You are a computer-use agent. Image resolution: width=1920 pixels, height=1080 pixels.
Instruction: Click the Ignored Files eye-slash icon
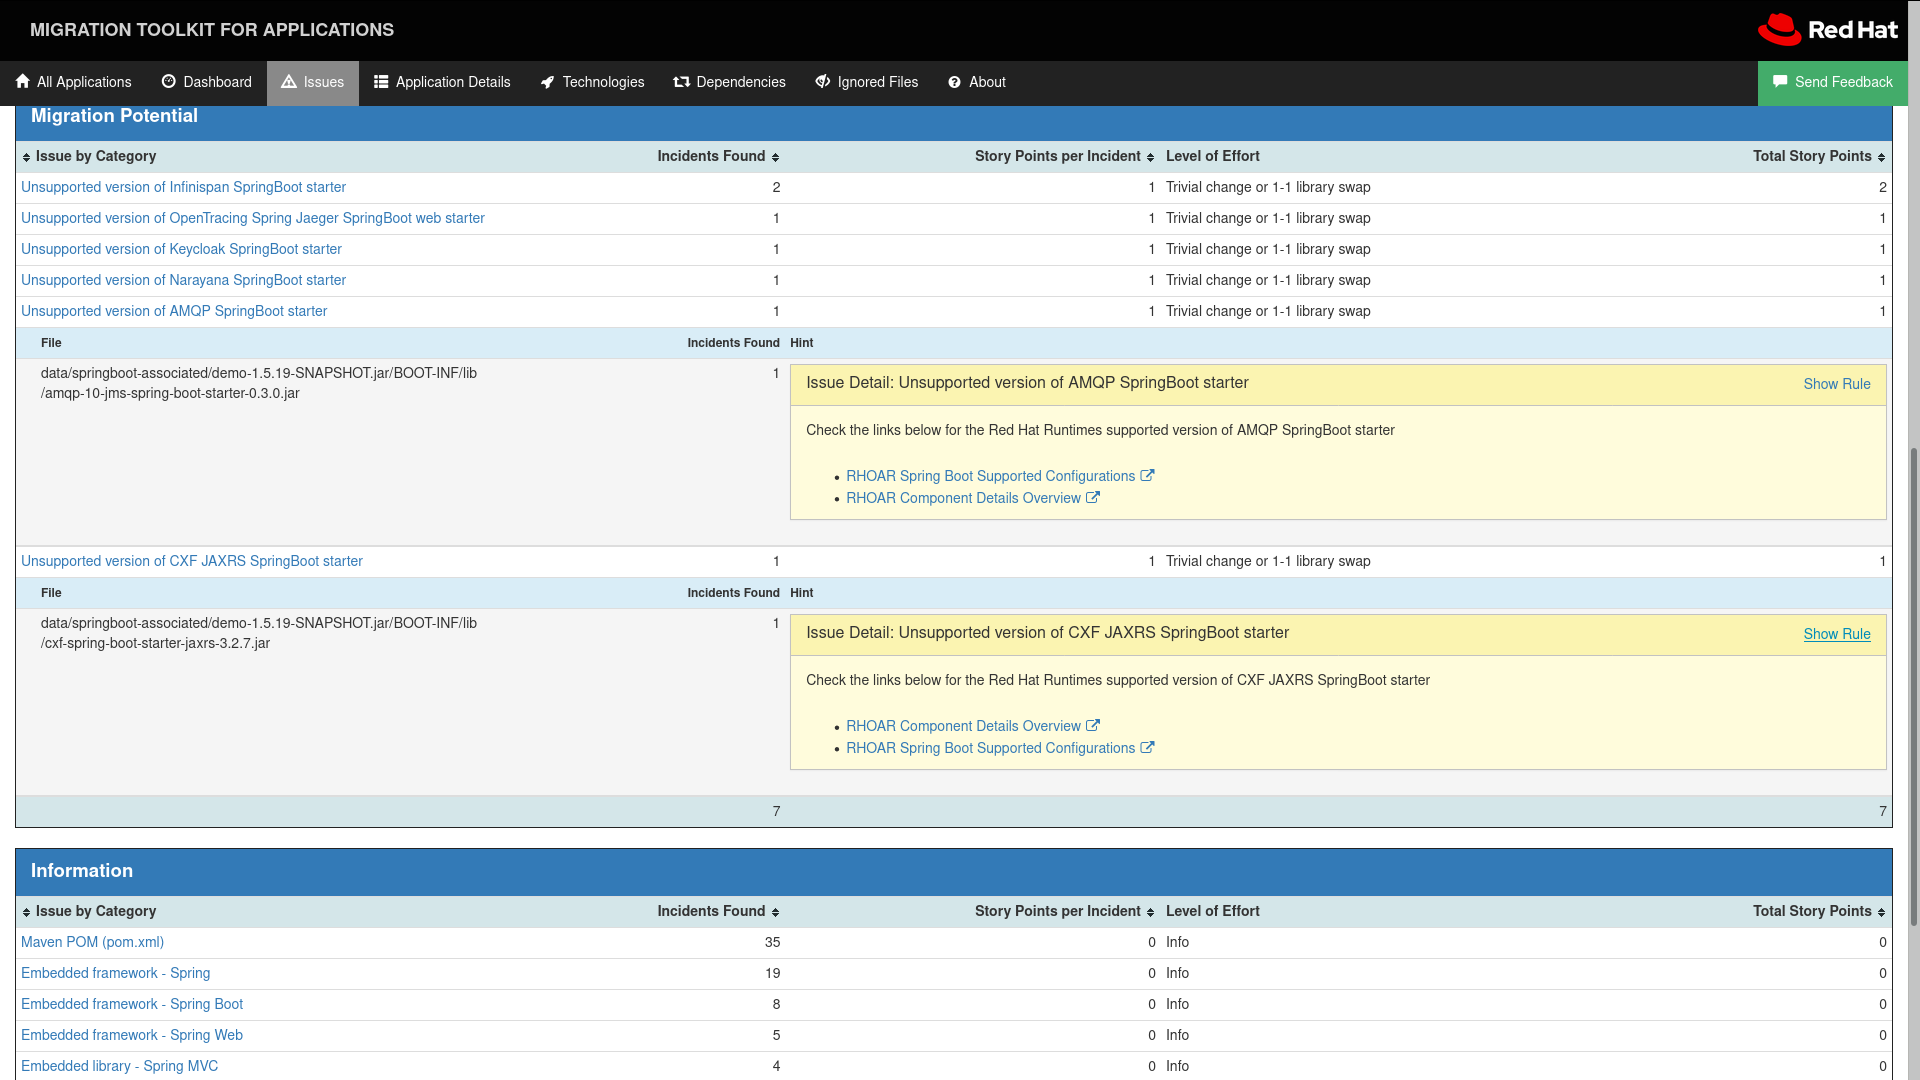pyautogui.click(x=822, y=82)
